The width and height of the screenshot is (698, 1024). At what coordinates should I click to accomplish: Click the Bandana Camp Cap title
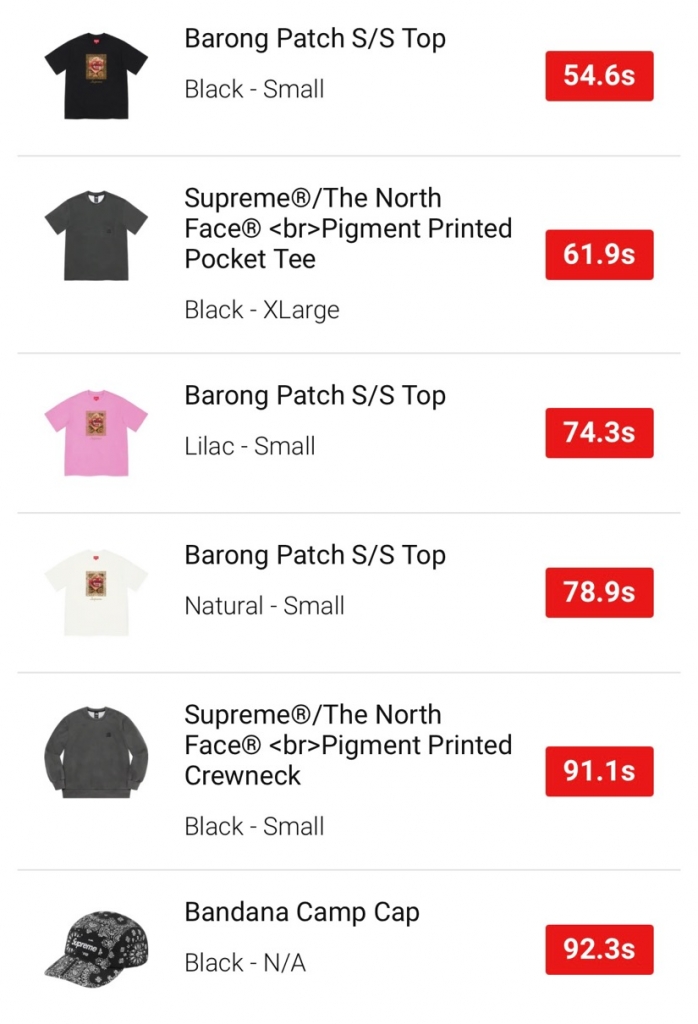click(302, 912)
